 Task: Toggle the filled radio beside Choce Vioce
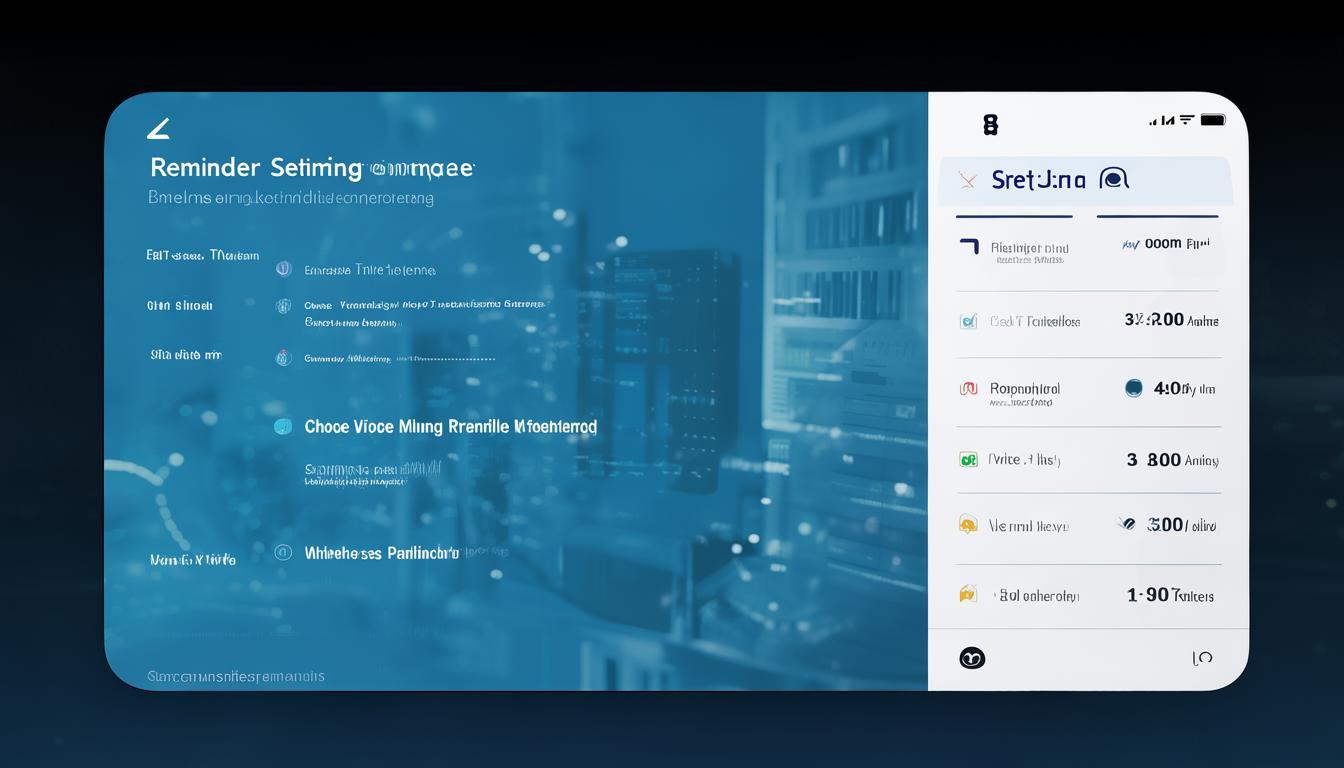pyautogui.click(x=283, y=427)
